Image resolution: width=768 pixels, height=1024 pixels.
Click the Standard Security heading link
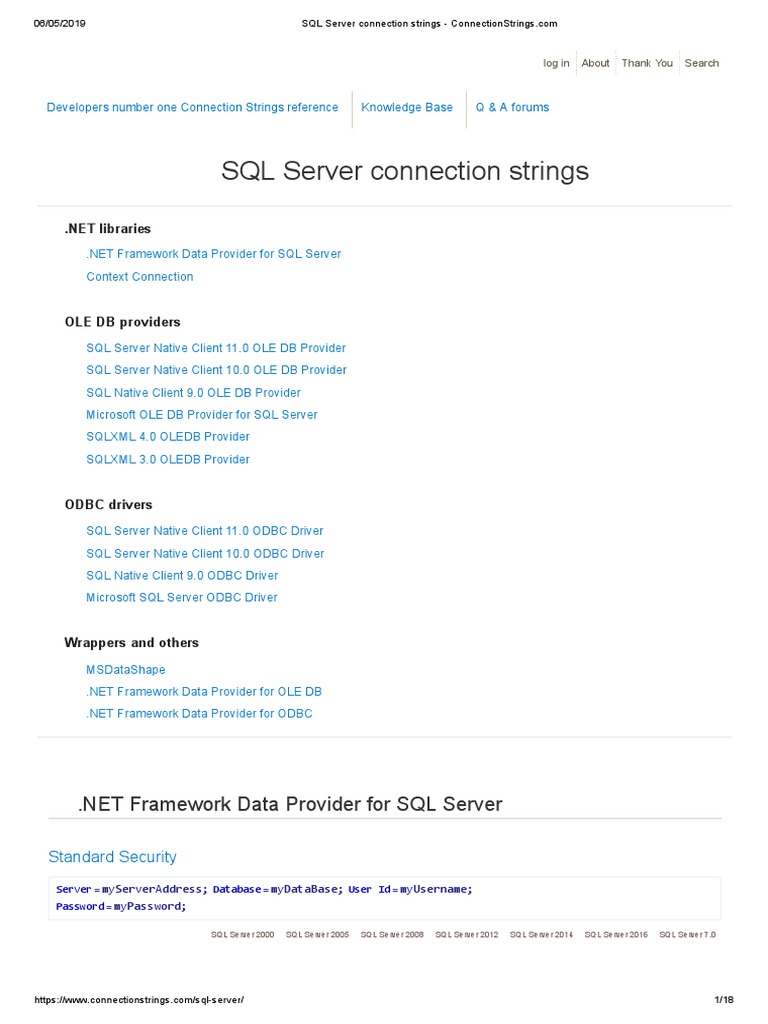tap(112, 857)
